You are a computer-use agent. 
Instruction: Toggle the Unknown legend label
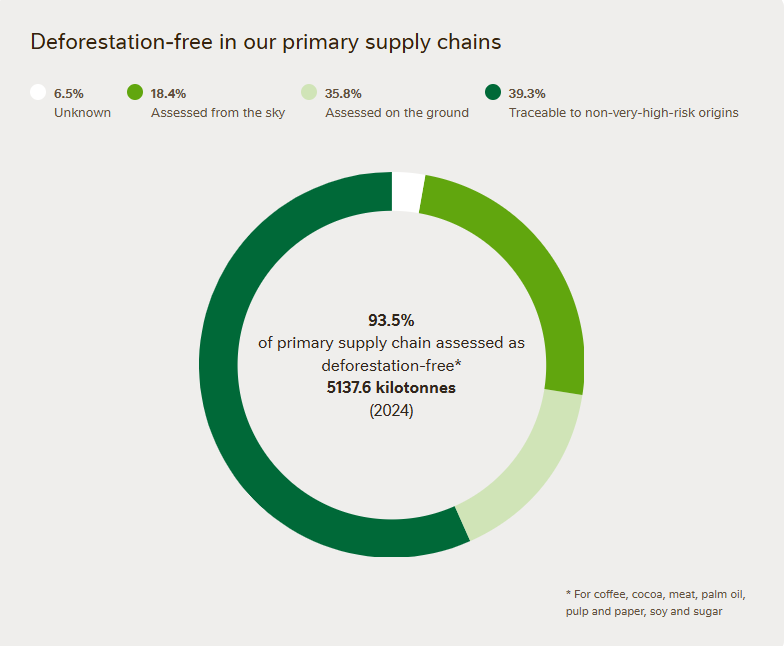[82, 113]
